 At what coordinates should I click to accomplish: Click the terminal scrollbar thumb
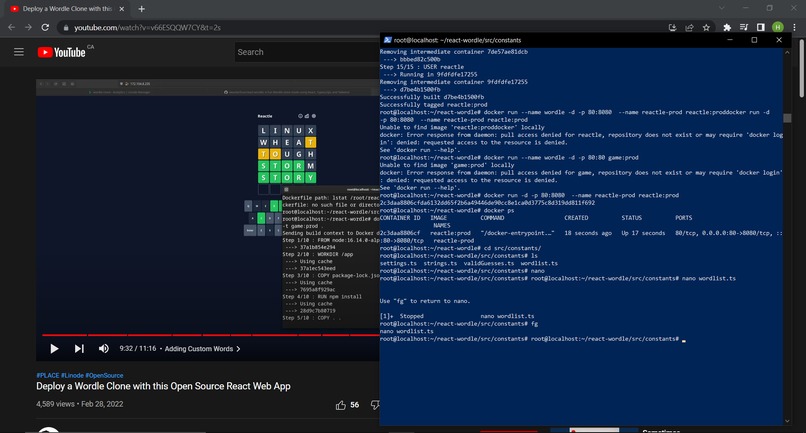[787, 118]
